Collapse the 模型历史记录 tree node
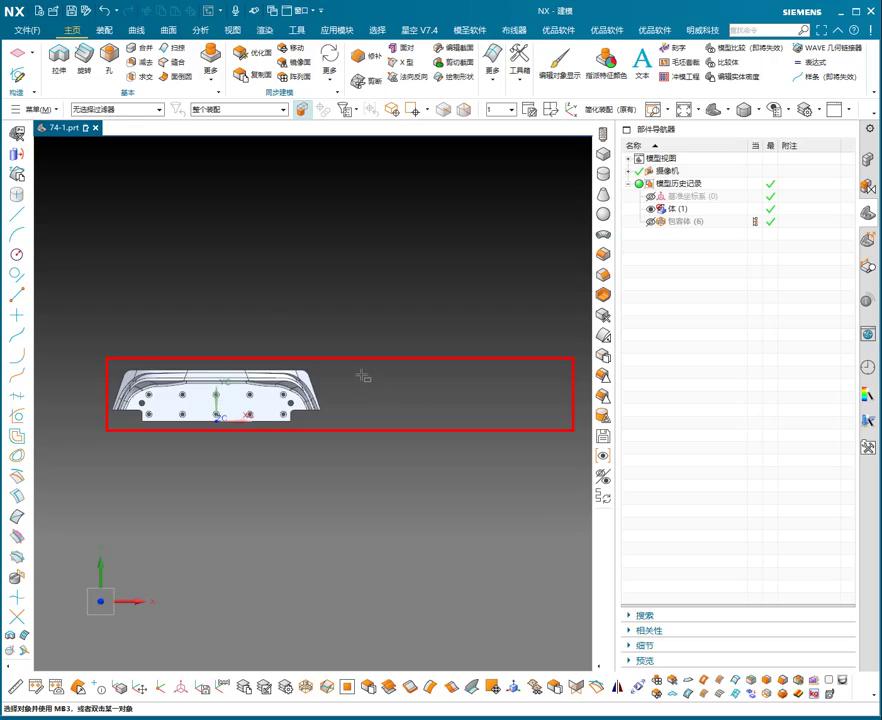This screenshot has height=720, width=882. click(x=629, y=184)
